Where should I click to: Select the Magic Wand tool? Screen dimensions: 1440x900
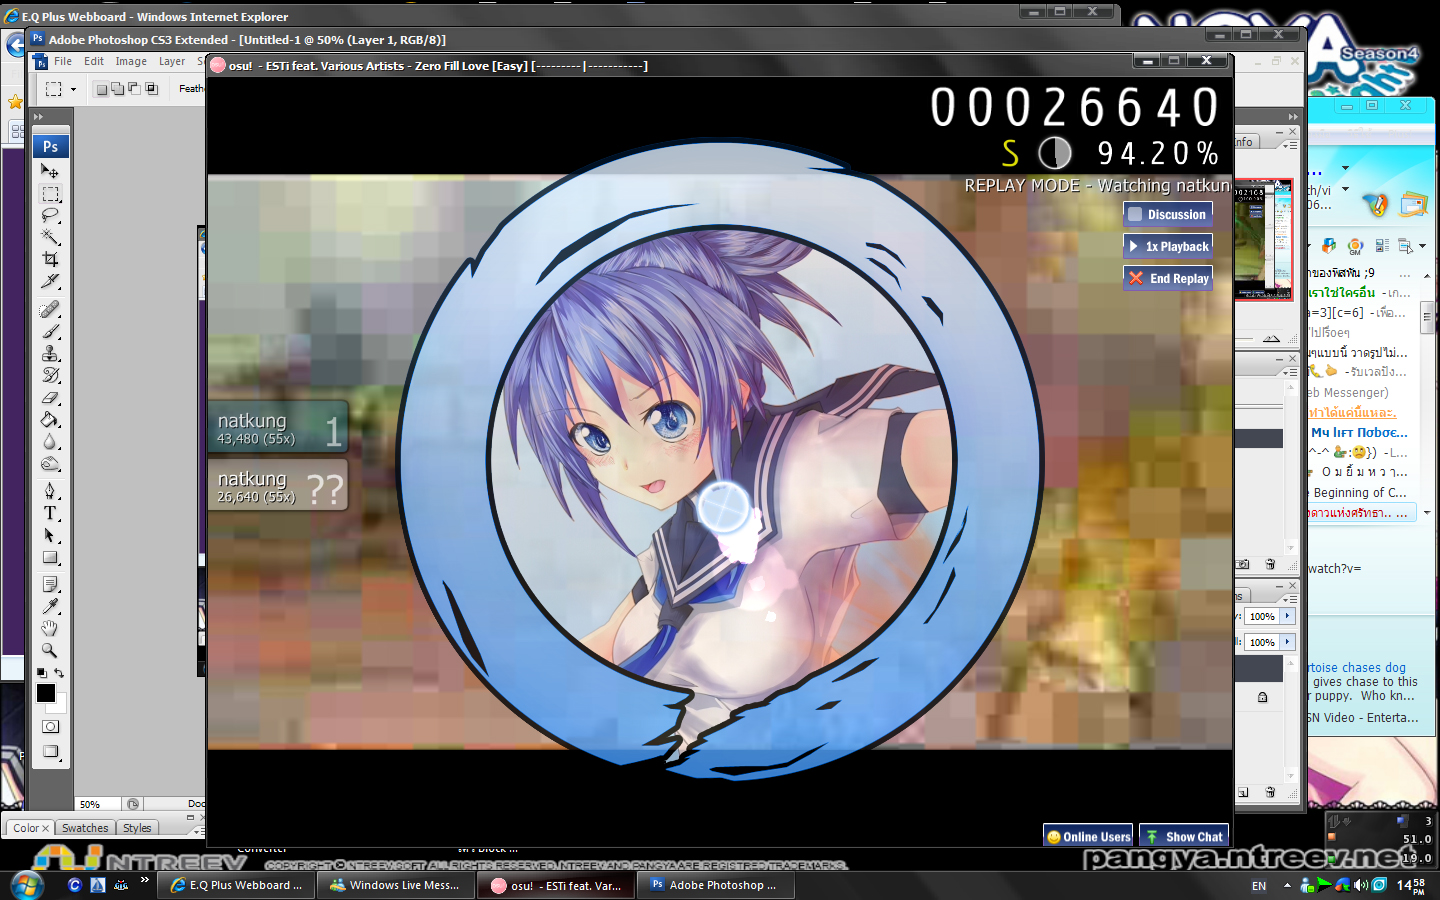coord(50,237)
